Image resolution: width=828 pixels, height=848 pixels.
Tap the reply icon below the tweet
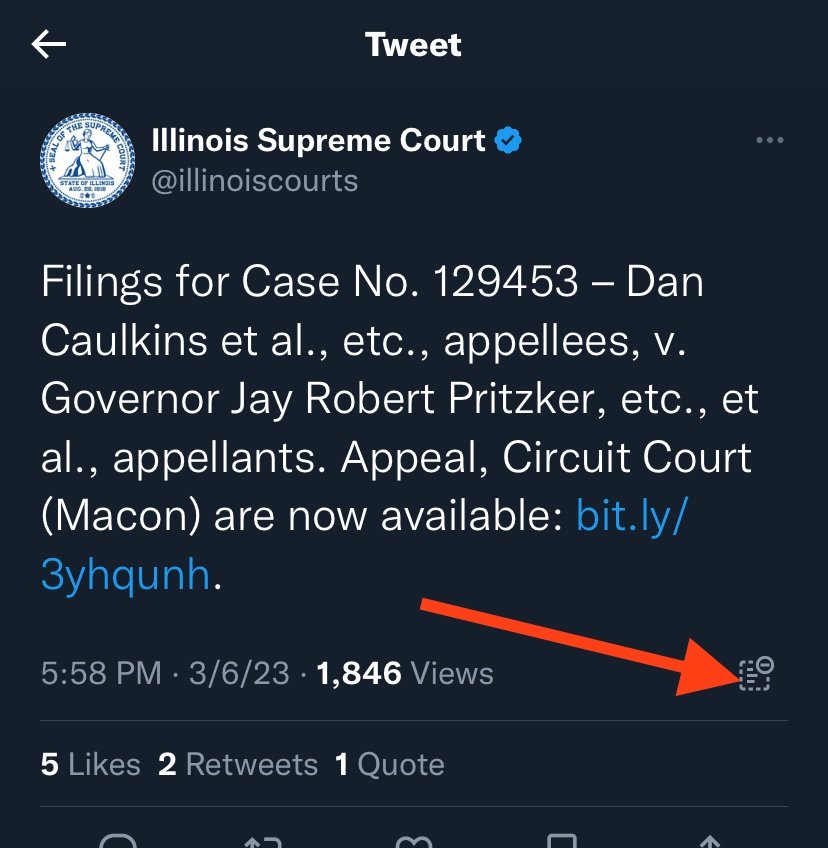click(118, 841)
